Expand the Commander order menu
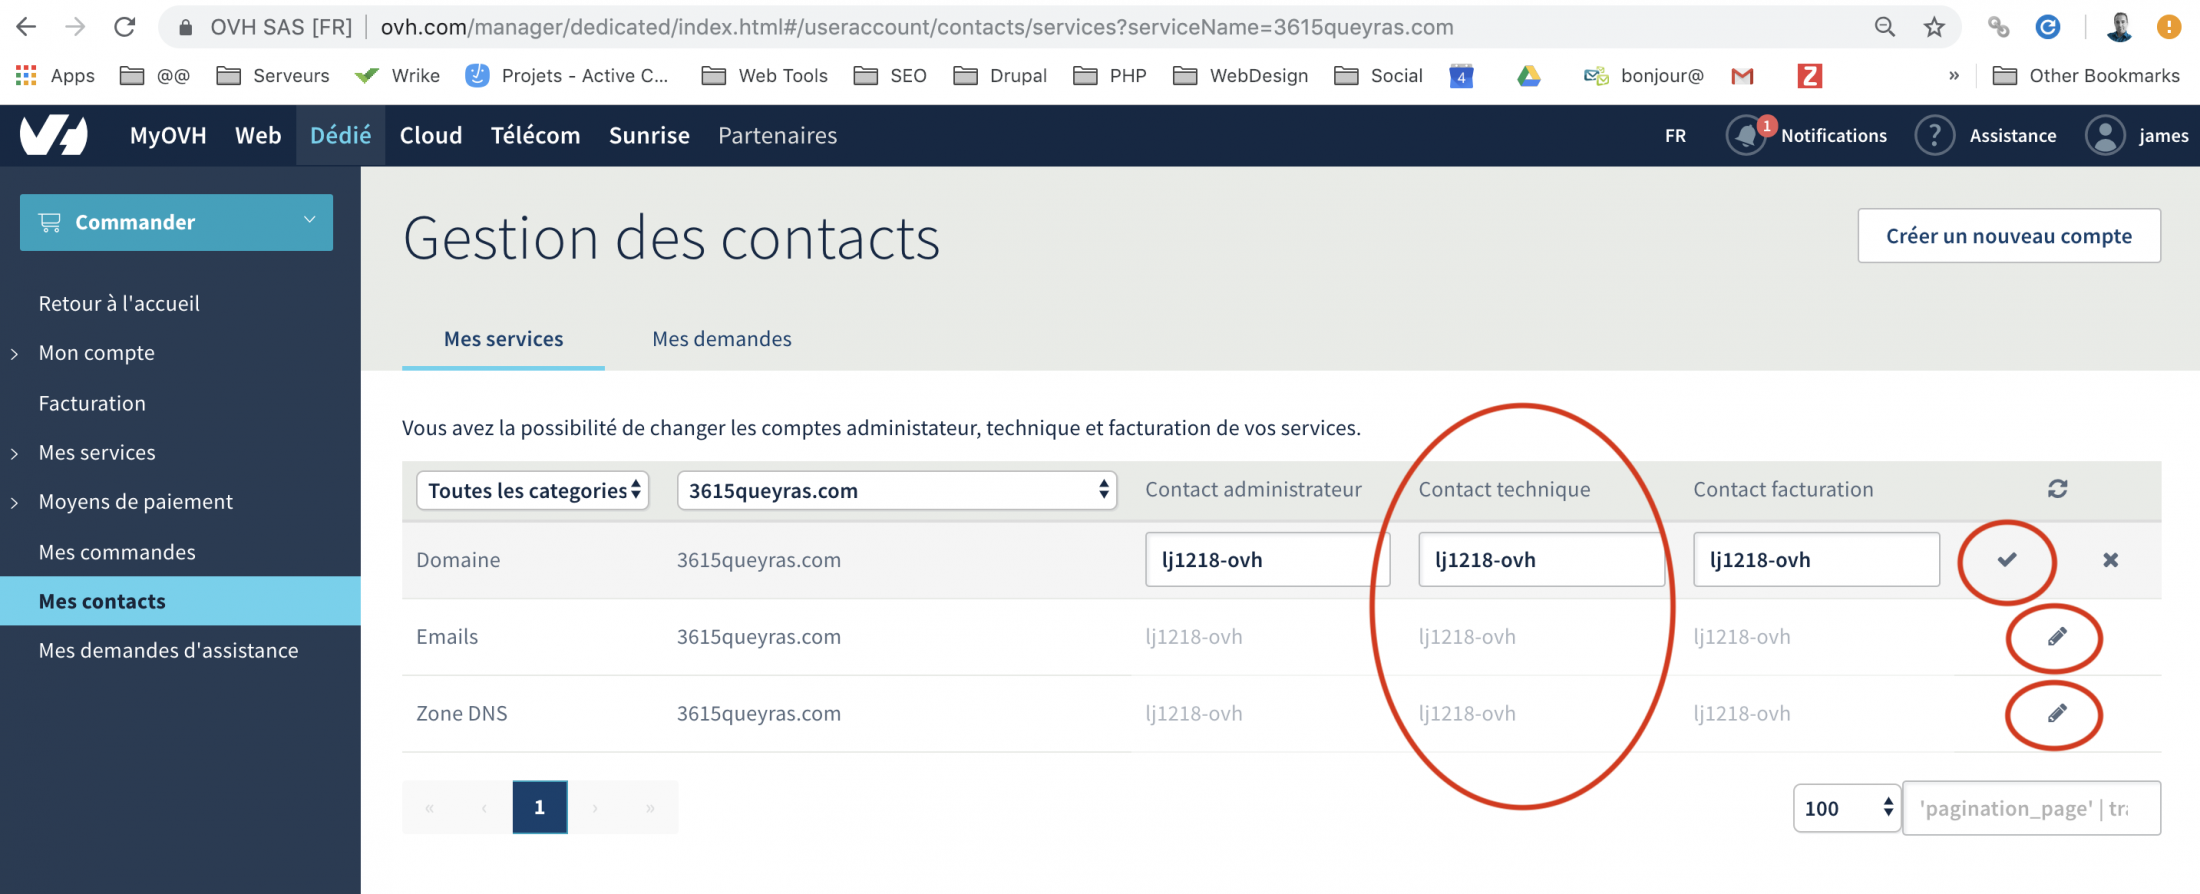Screen dimensions: 2200x894 176,222
